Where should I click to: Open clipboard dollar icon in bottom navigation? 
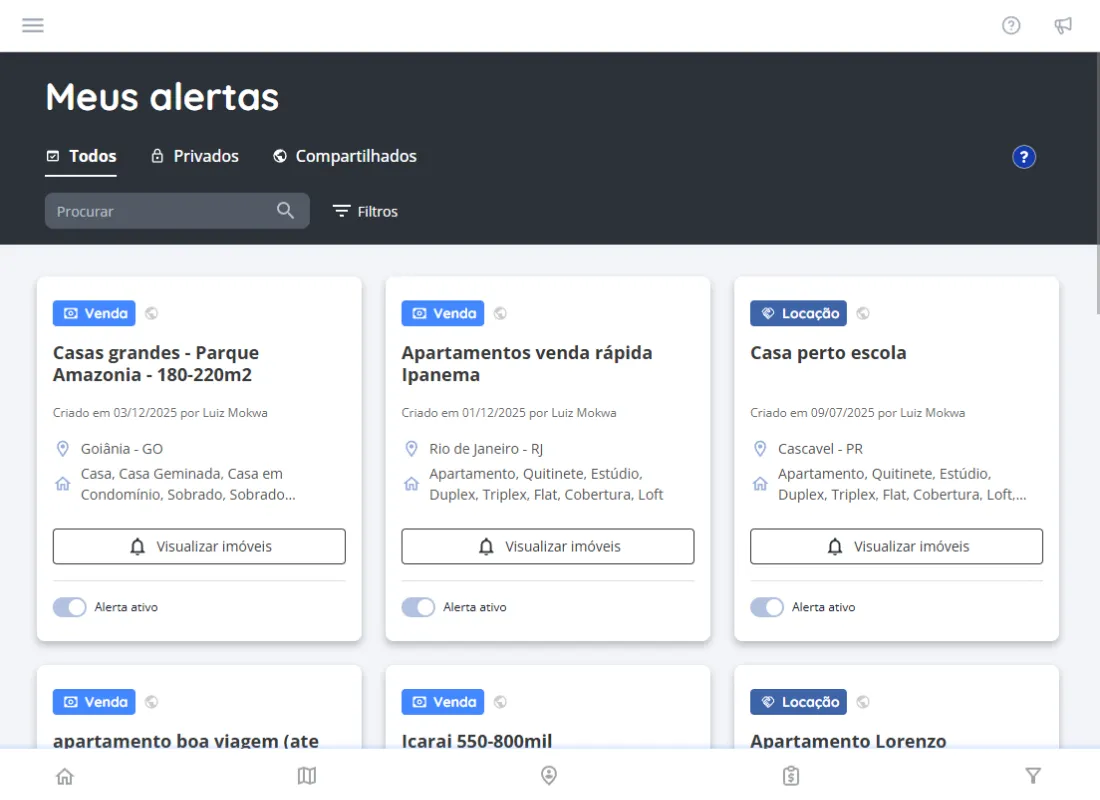coord(791,775)
